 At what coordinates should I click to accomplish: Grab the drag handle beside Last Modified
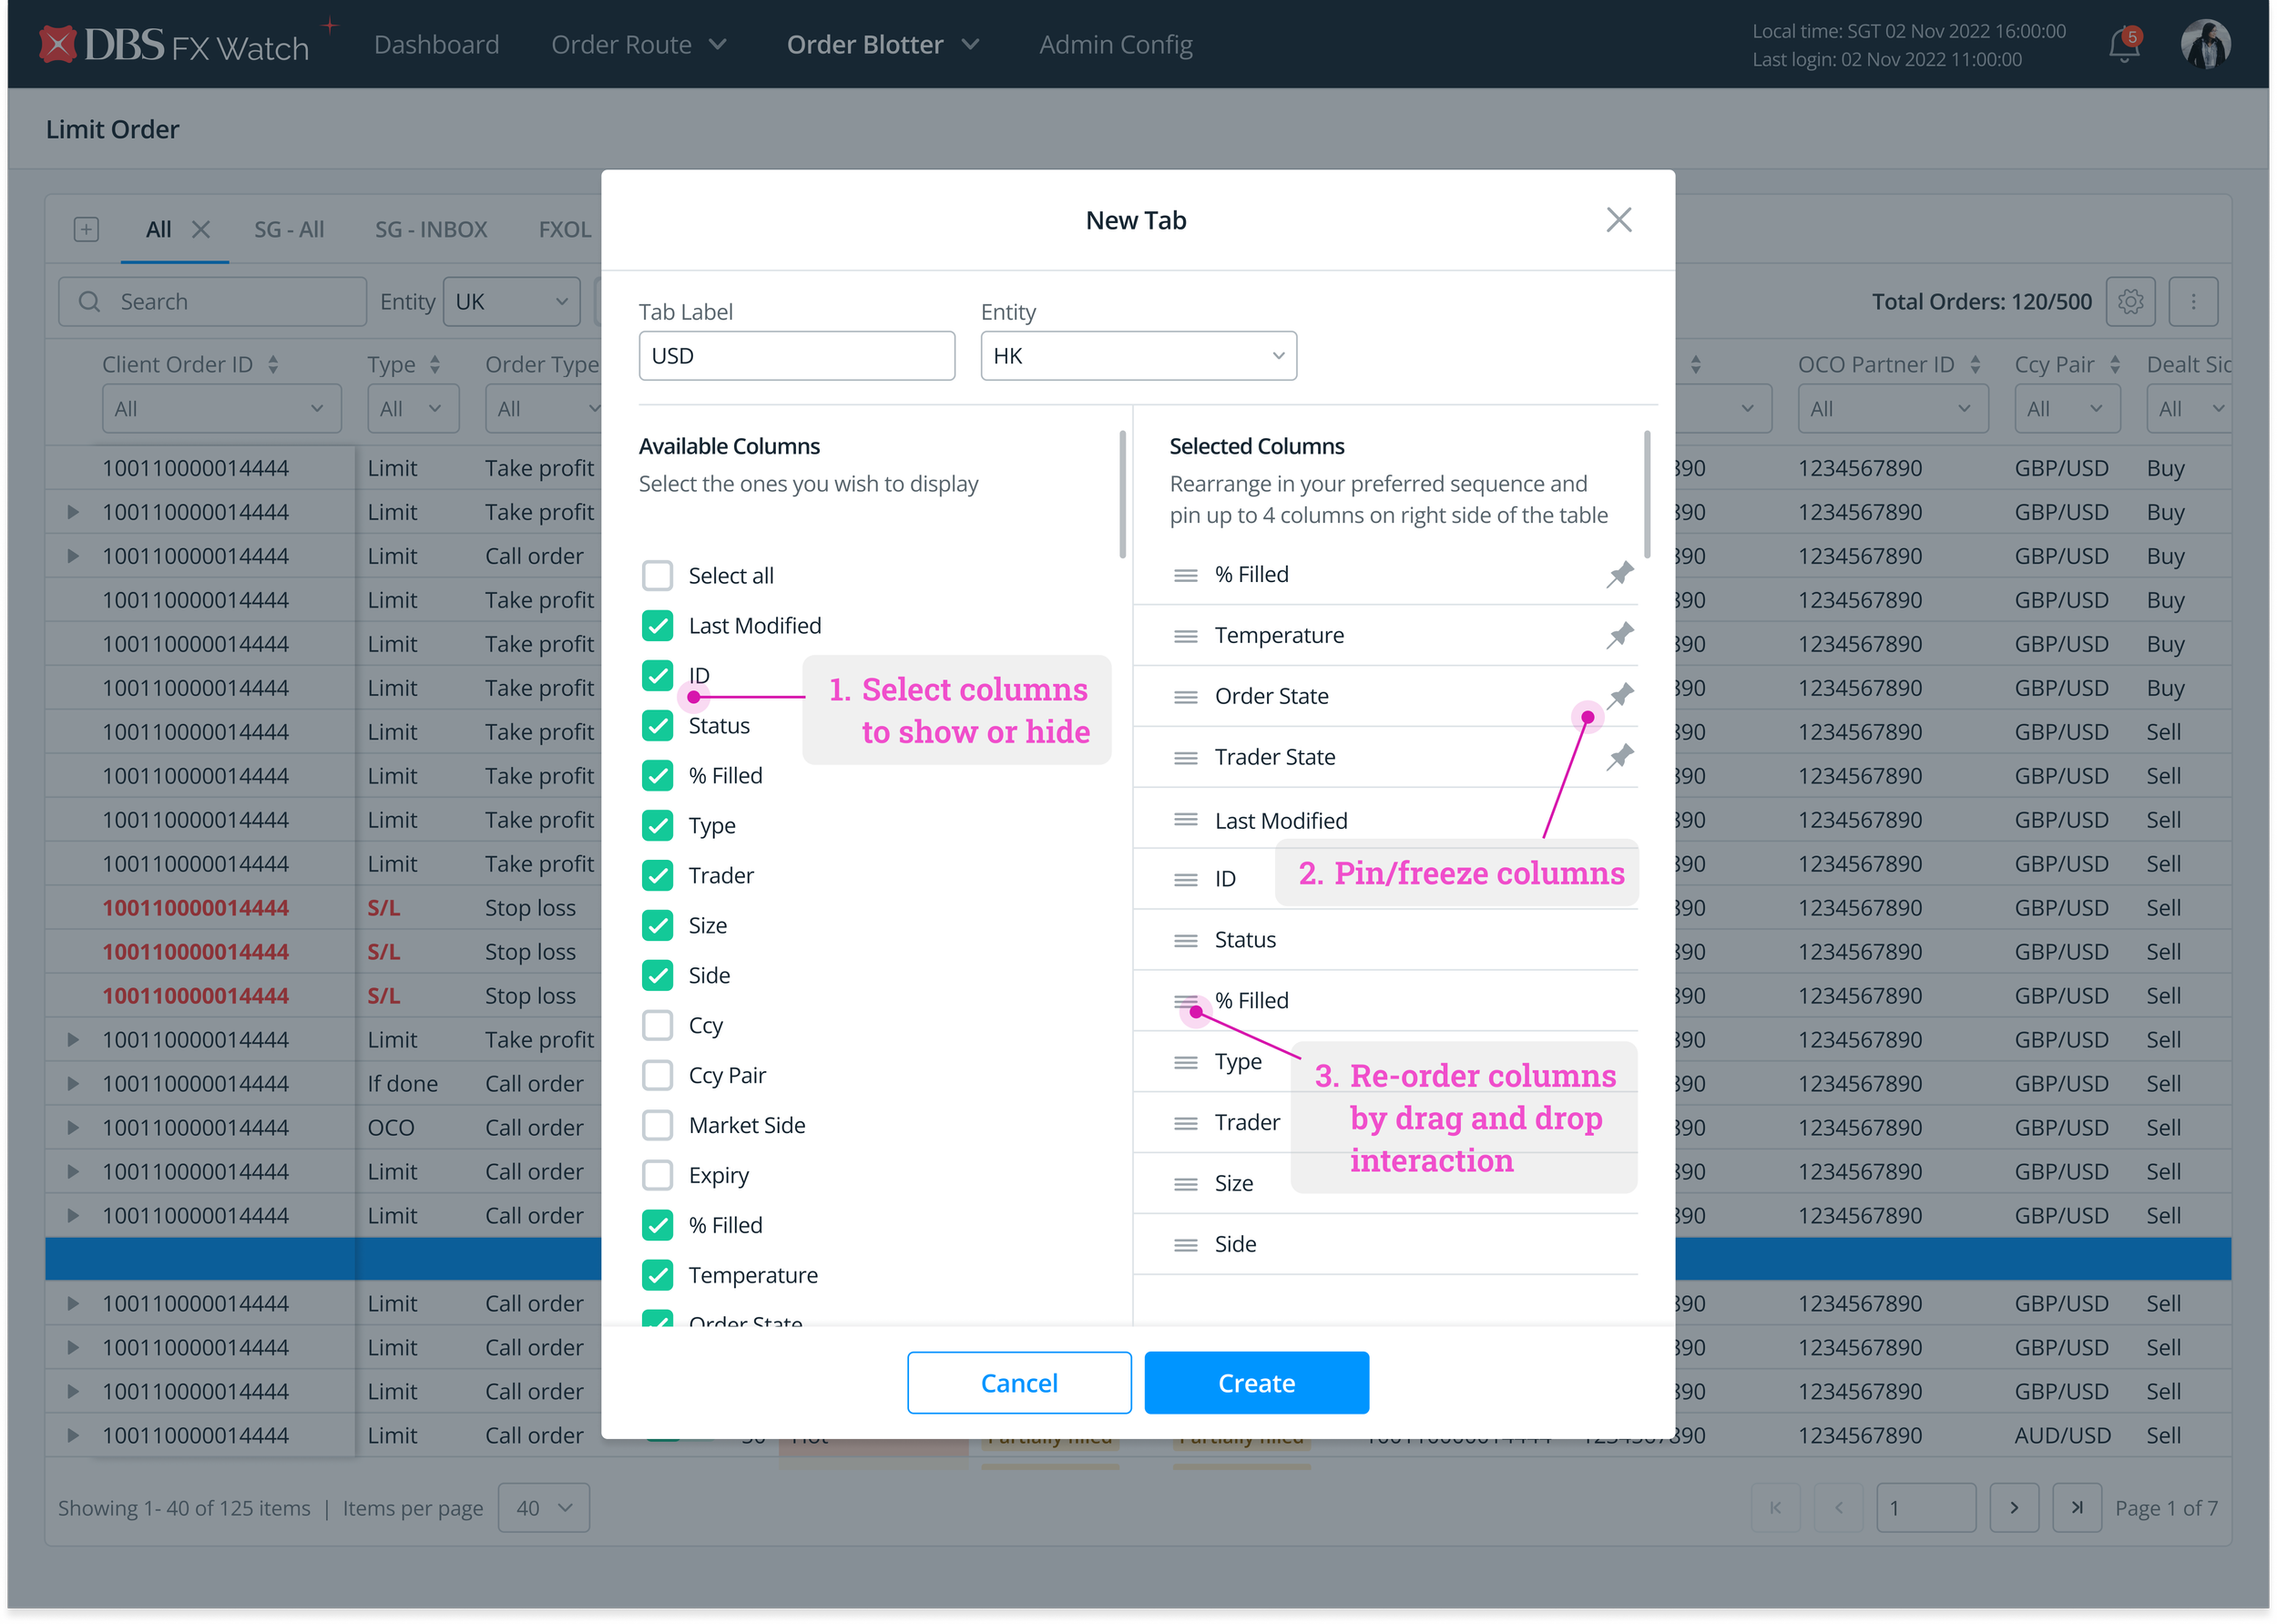pos(1185,820)
